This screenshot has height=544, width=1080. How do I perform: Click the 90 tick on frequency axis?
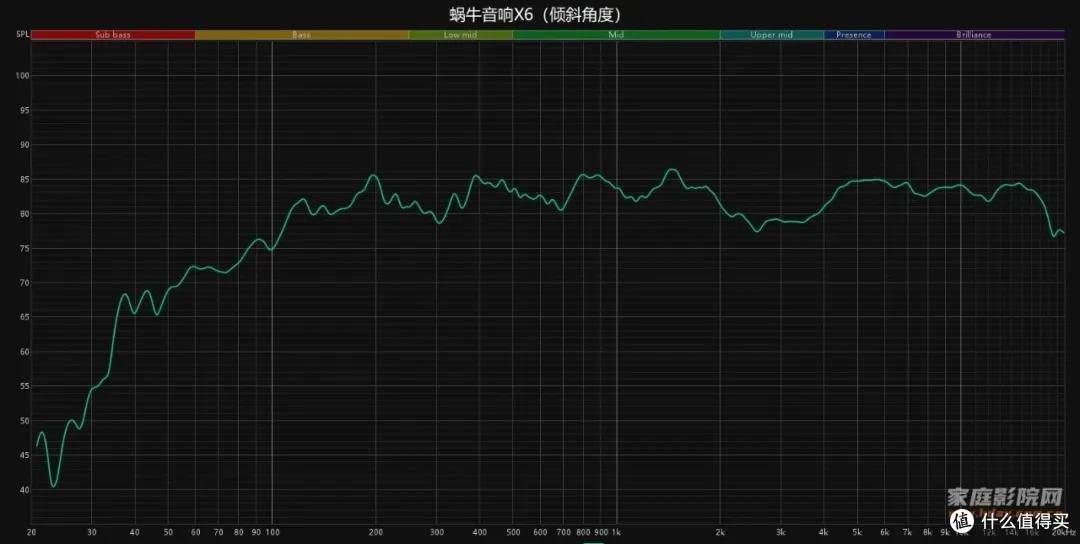click(x=256, y=532)
